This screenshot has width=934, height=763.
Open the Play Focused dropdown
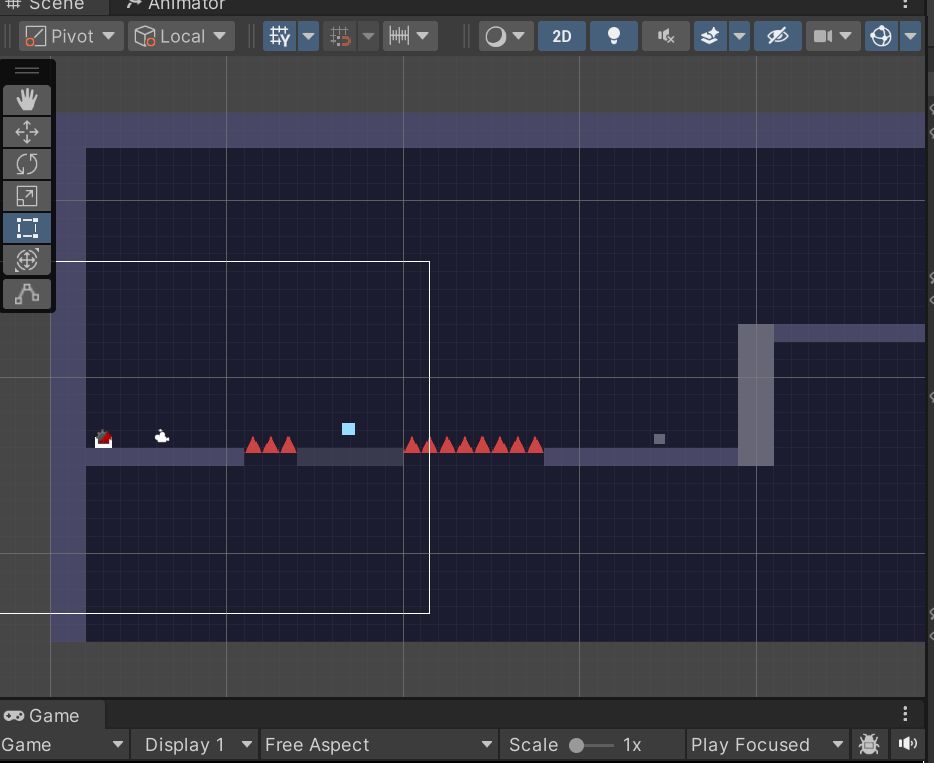(767, 745)
